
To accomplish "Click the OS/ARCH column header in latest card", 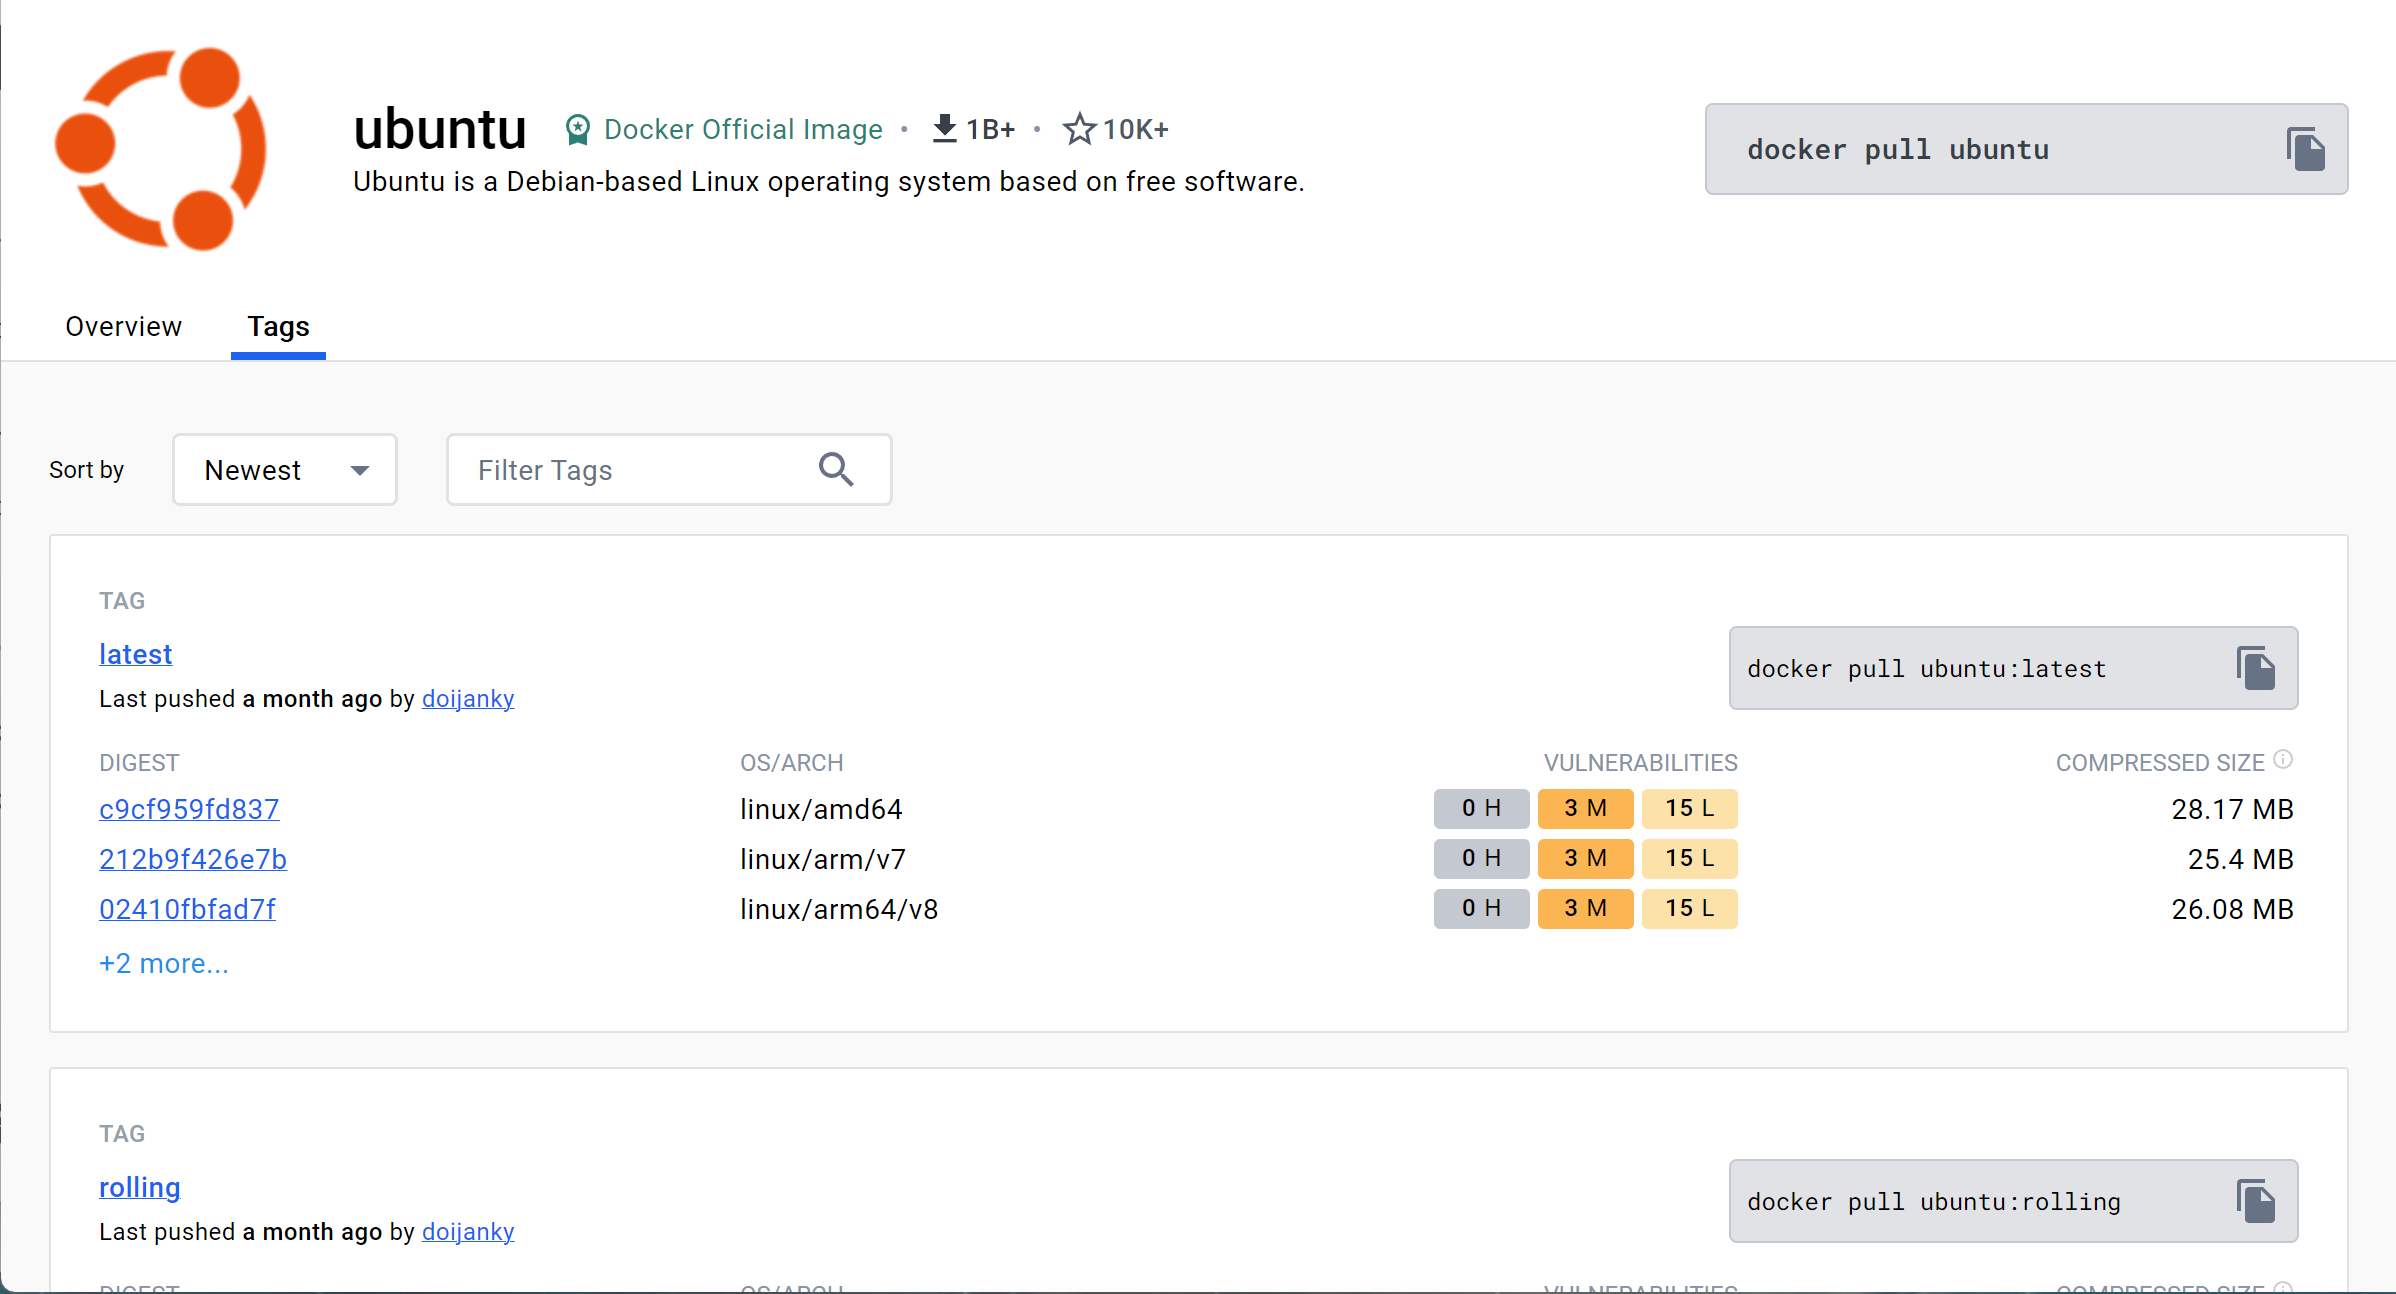I will pos(791,763).
